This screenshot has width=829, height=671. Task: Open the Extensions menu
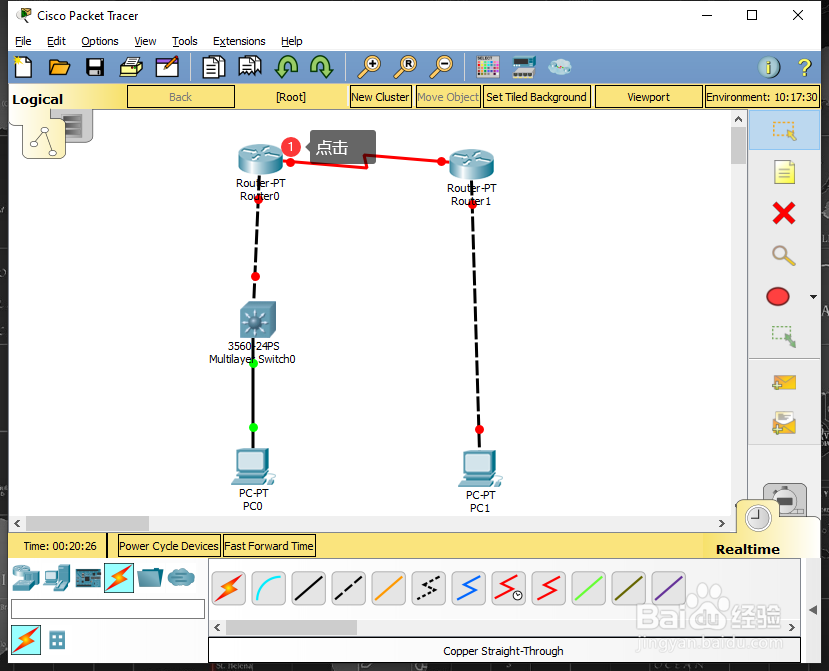tap(239, 41)
